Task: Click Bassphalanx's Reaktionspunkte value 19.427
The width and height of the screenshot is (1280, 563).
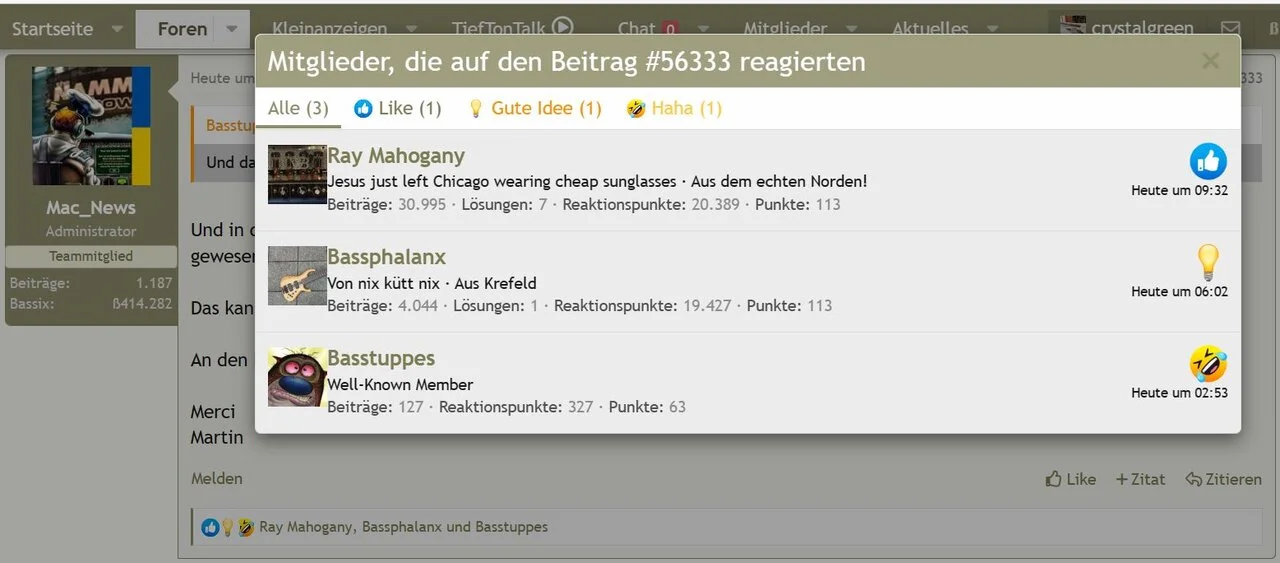Action: [x=707, y=305]
